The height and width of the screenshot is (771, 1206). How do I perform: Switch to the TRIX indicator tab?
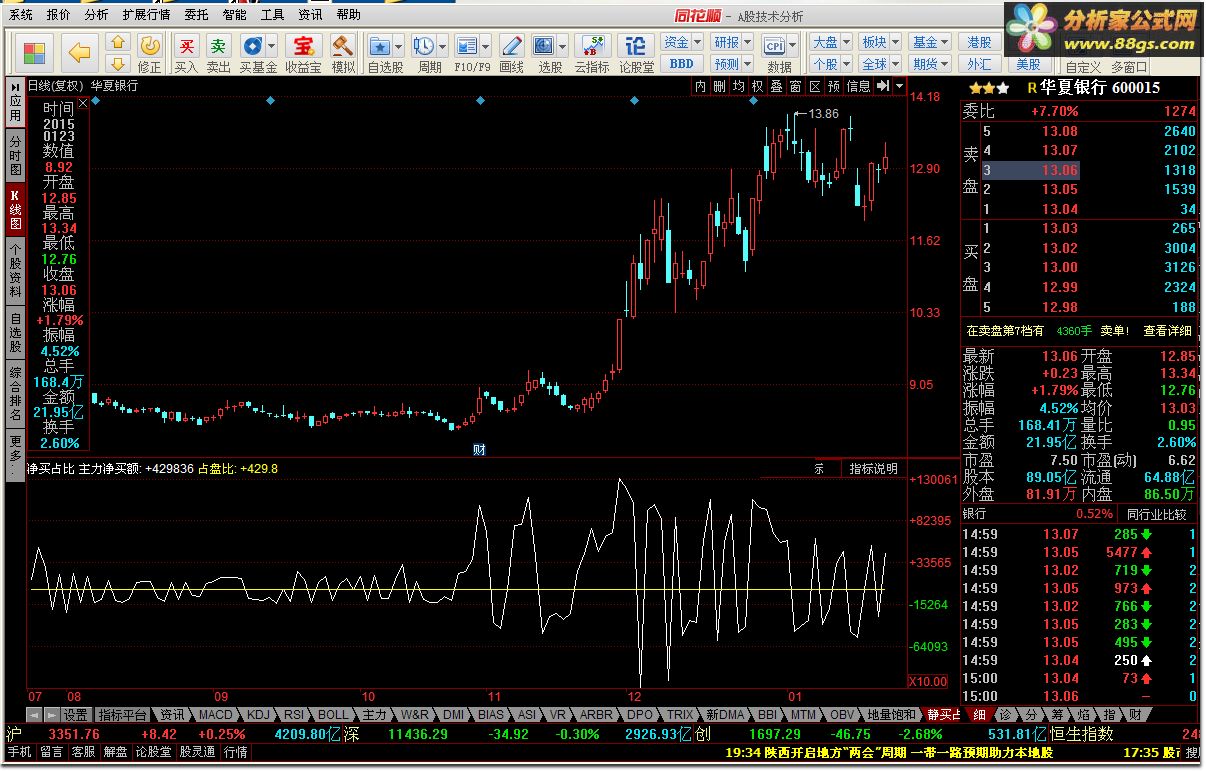coord(680,715)
